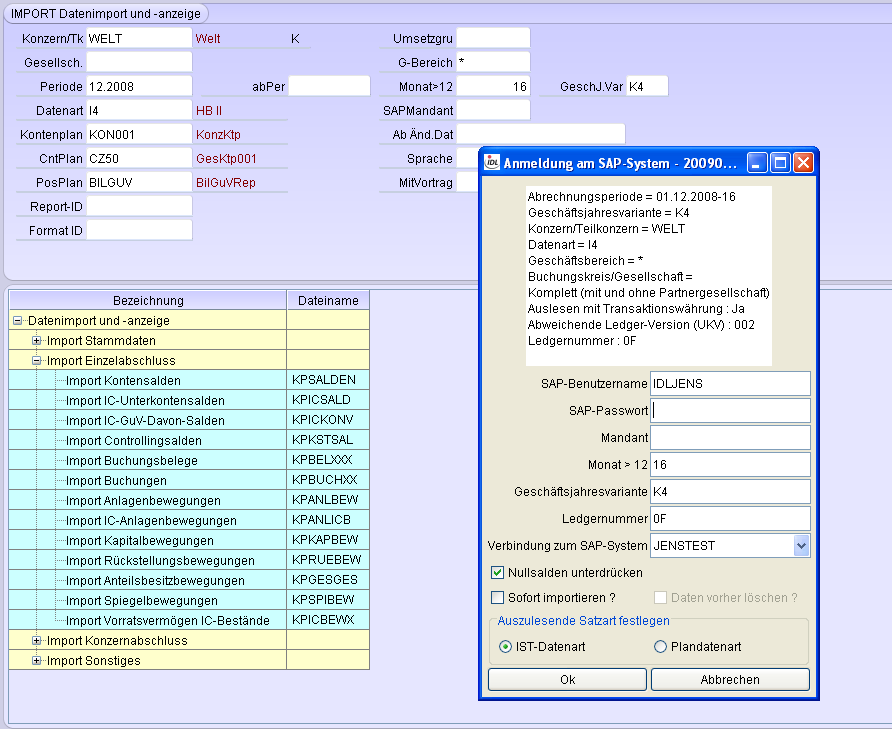
Task: Maximize the Anmeldung am SAP-System dialog
Action: [780, 163]
